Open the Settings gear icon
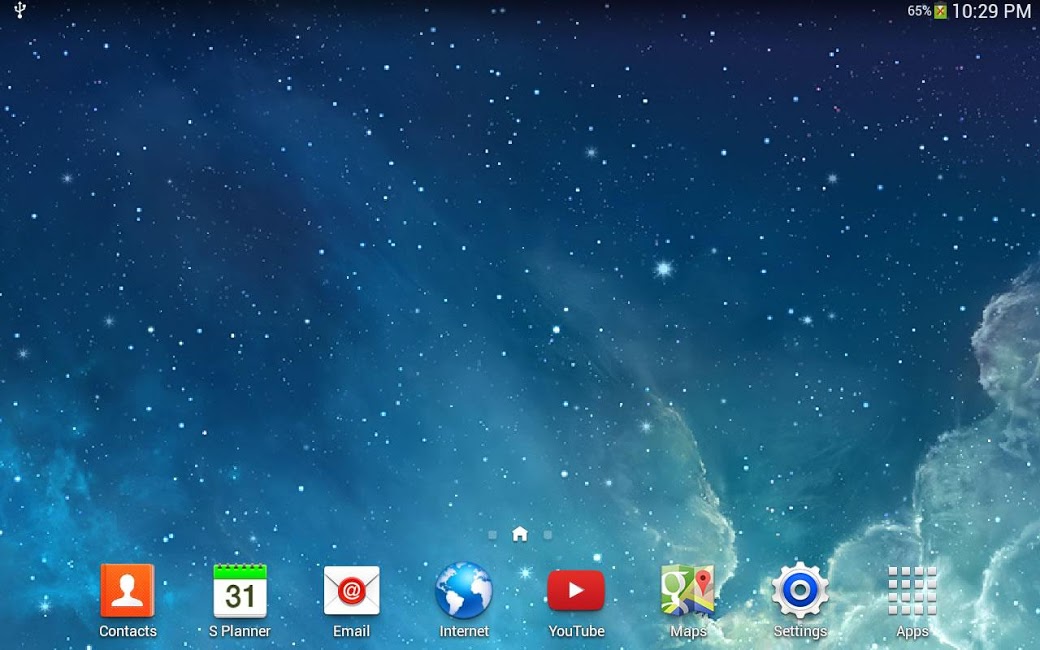1040x650 pixels. (800, 590)
